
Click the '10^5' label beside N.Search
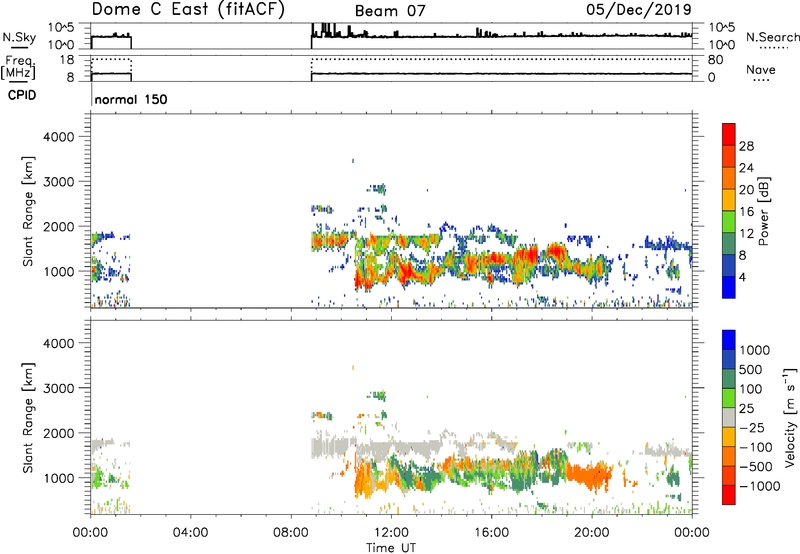[x=721, y=27]
